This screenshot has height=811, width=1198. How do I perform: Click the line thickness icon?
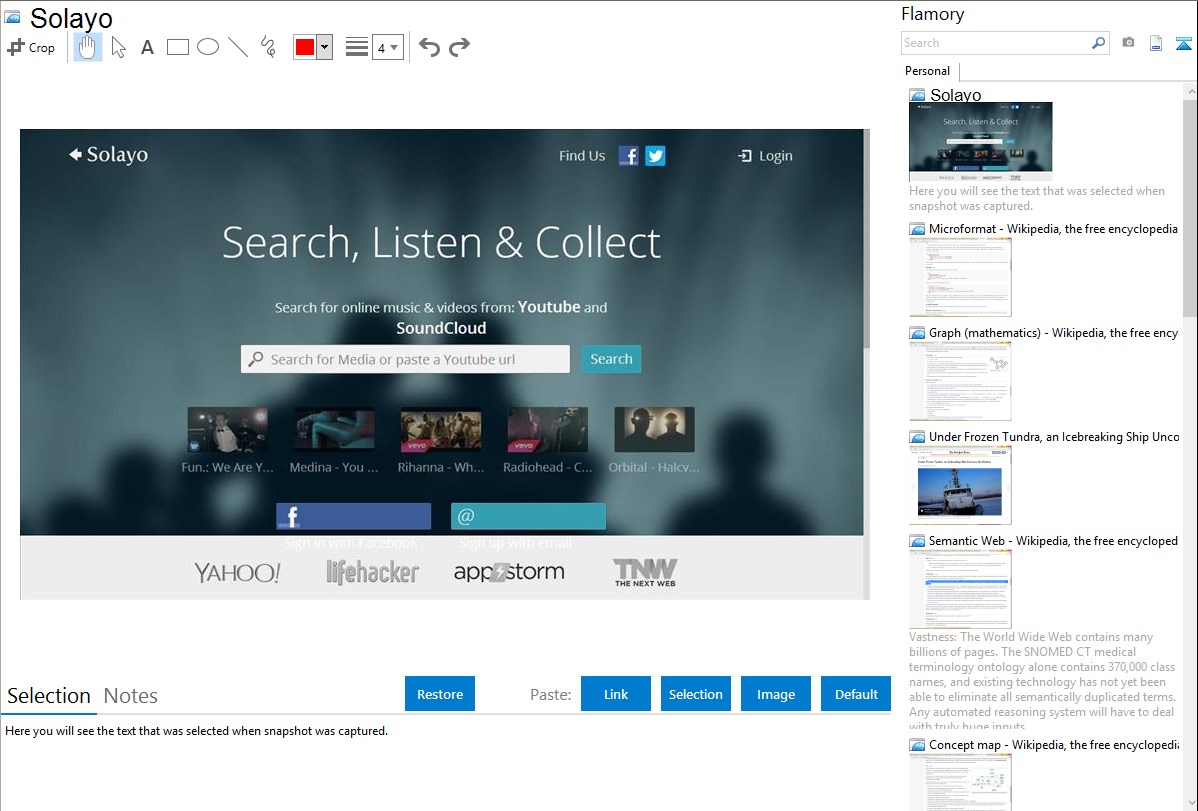pos(356,47)
